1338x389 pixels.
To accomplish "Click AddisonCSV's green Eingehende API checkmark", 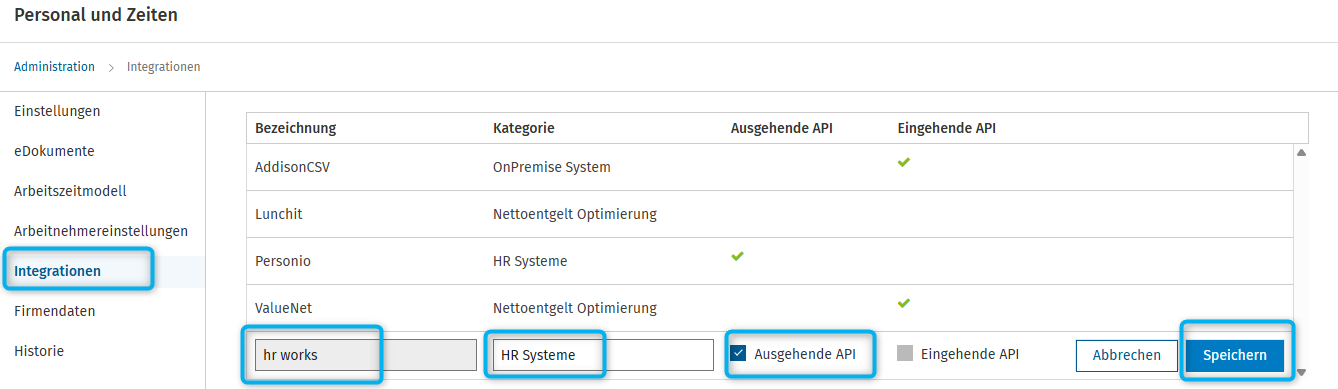I will [904, 162].
